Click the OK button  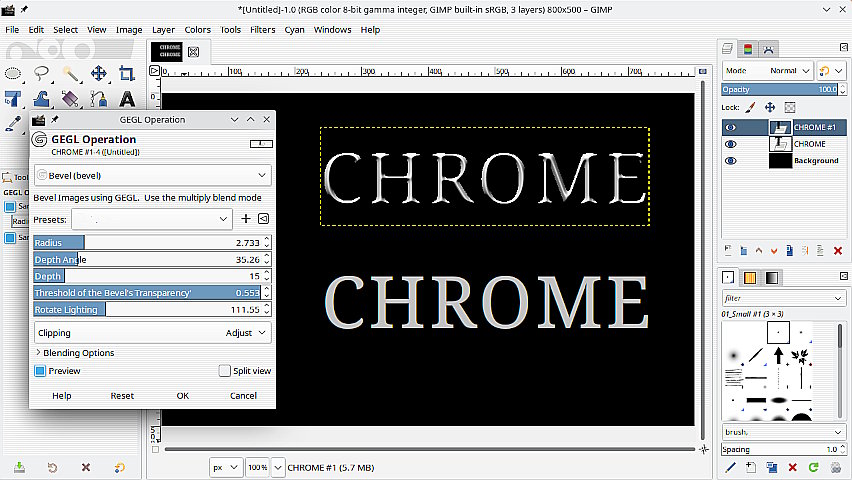point(183,396)
